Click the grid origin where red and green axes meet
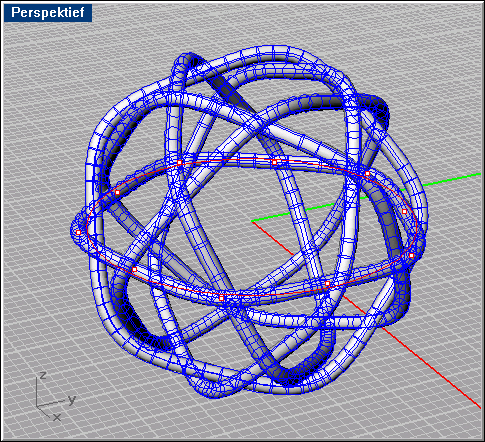 252,221
